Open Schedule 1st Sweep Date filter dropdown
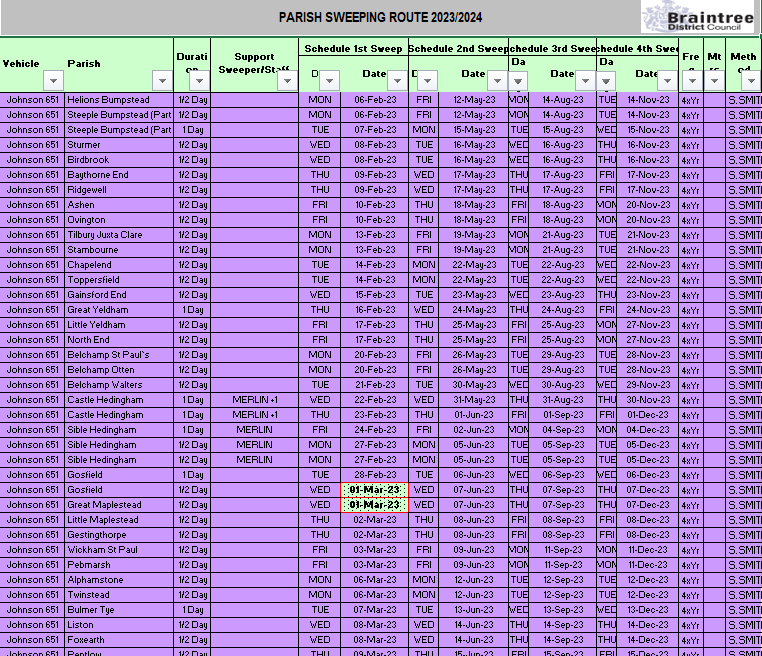The width and height of the screenshot is (762, 656). 397,80
